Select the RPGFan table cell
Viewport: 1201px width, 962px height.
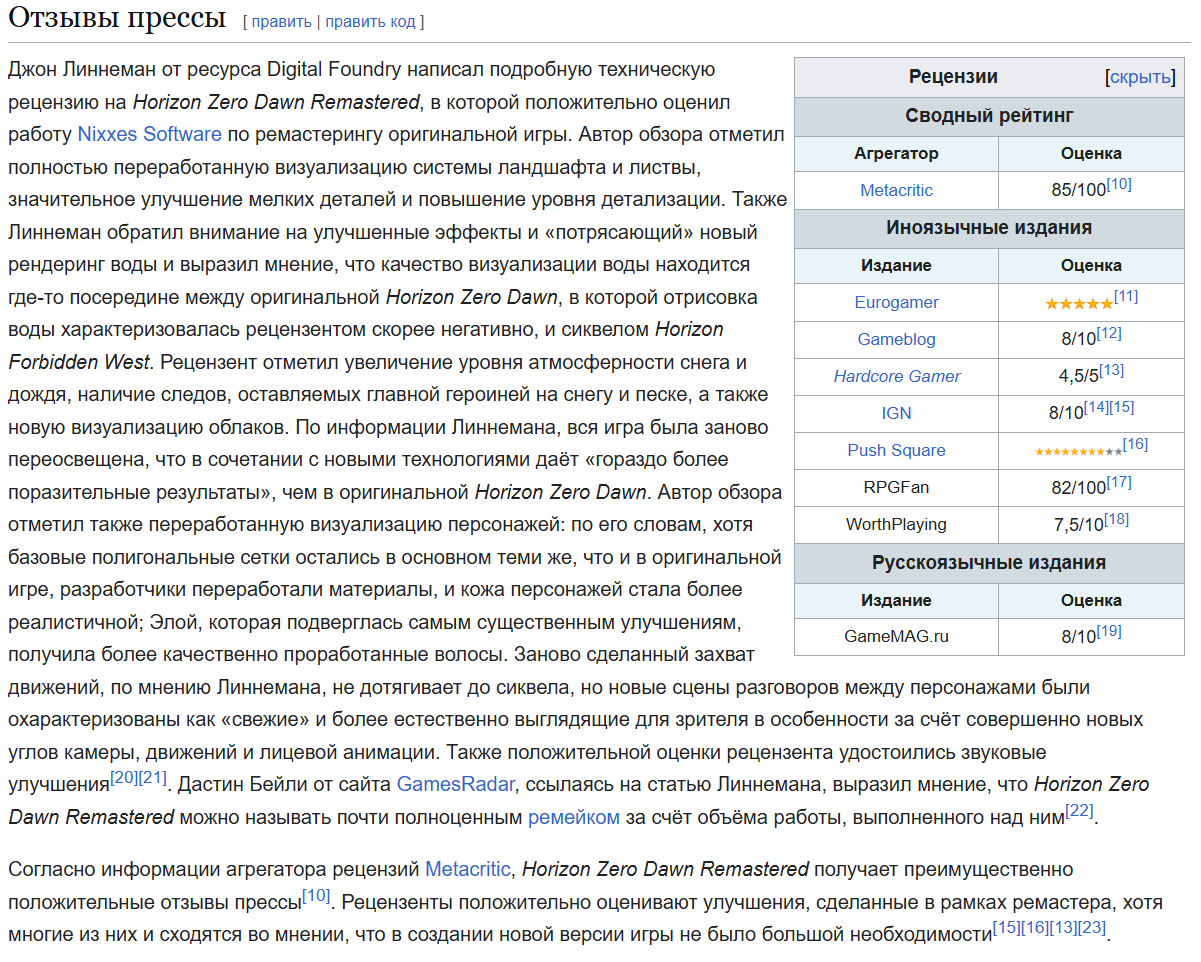tap(896, 487)
